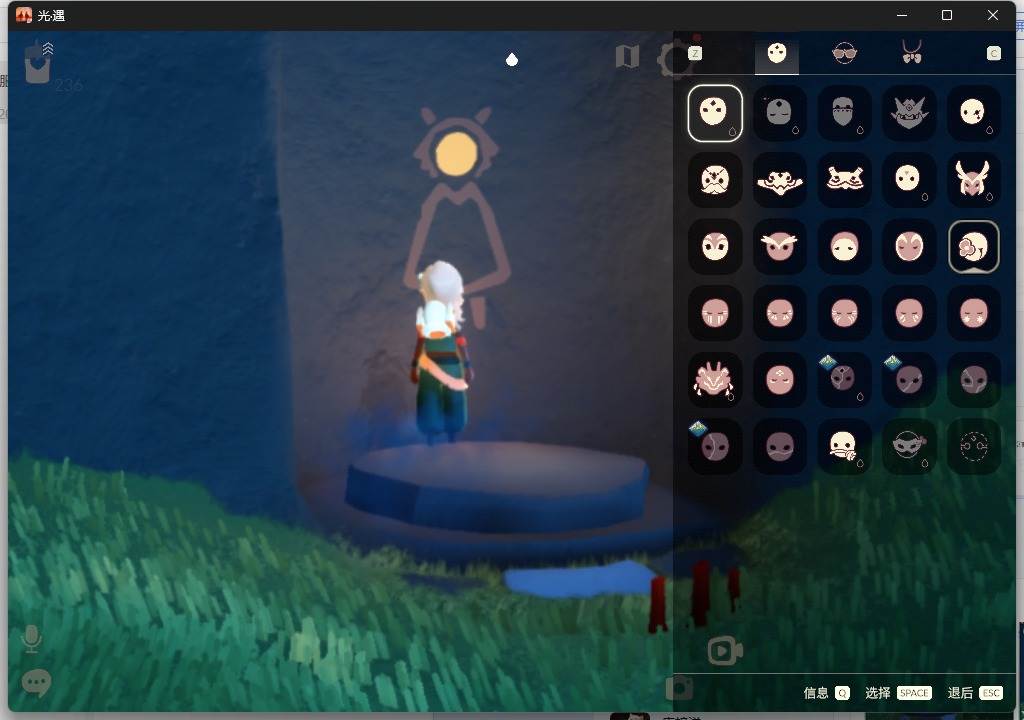Click the 信息 Q info button

pos(826,693)
